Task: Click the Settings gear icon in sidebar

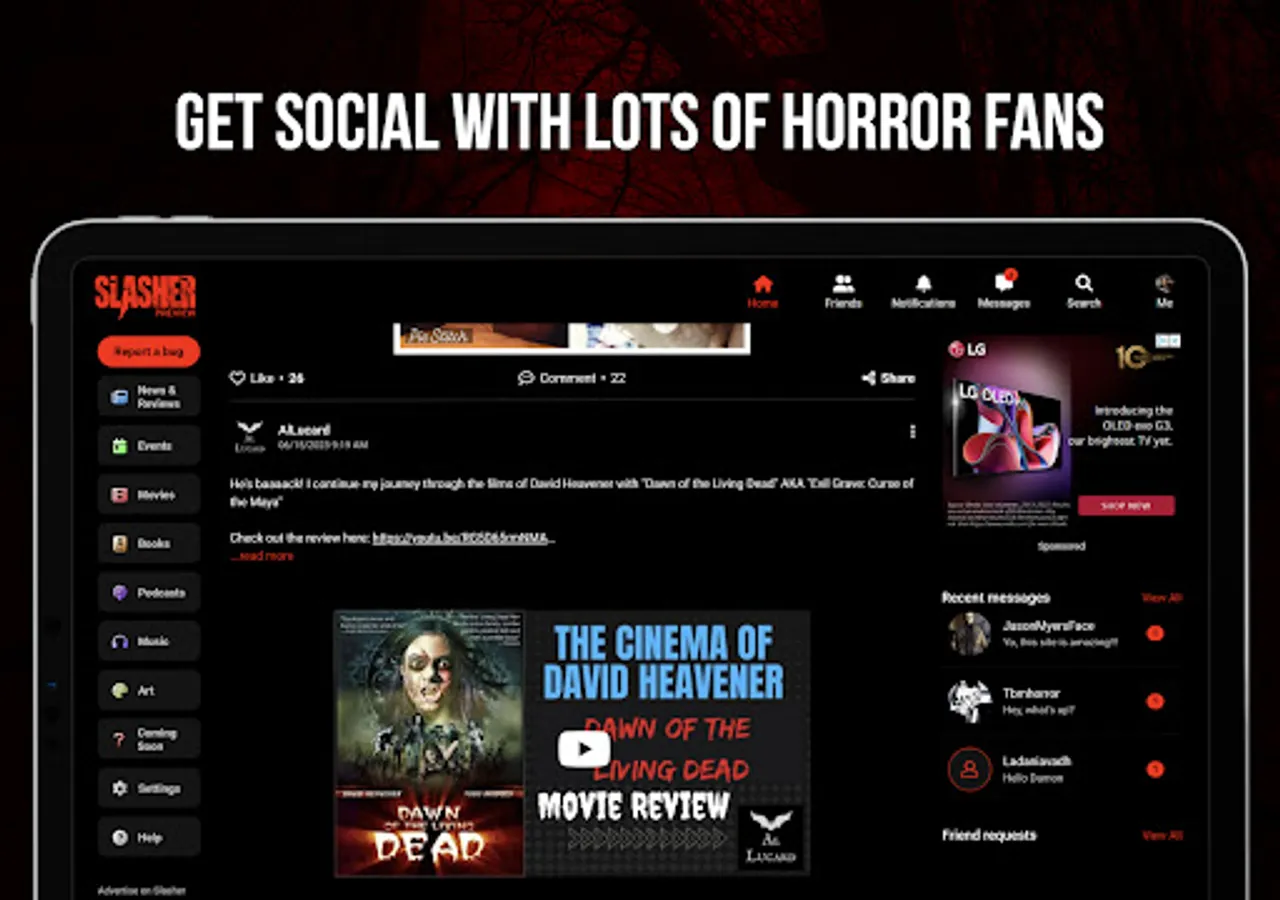Action: (120, 789)
